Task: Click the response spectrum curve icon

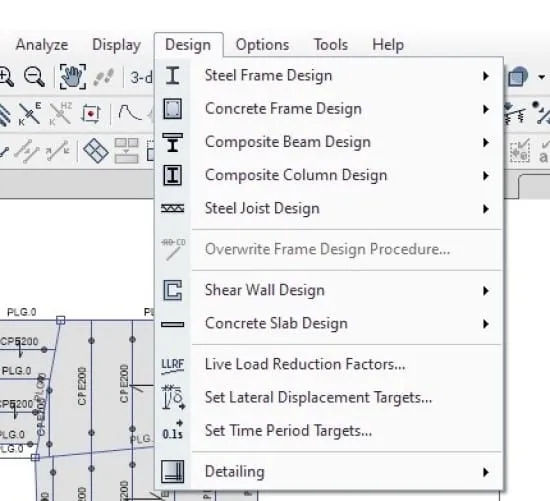Action: click(130, 113)
